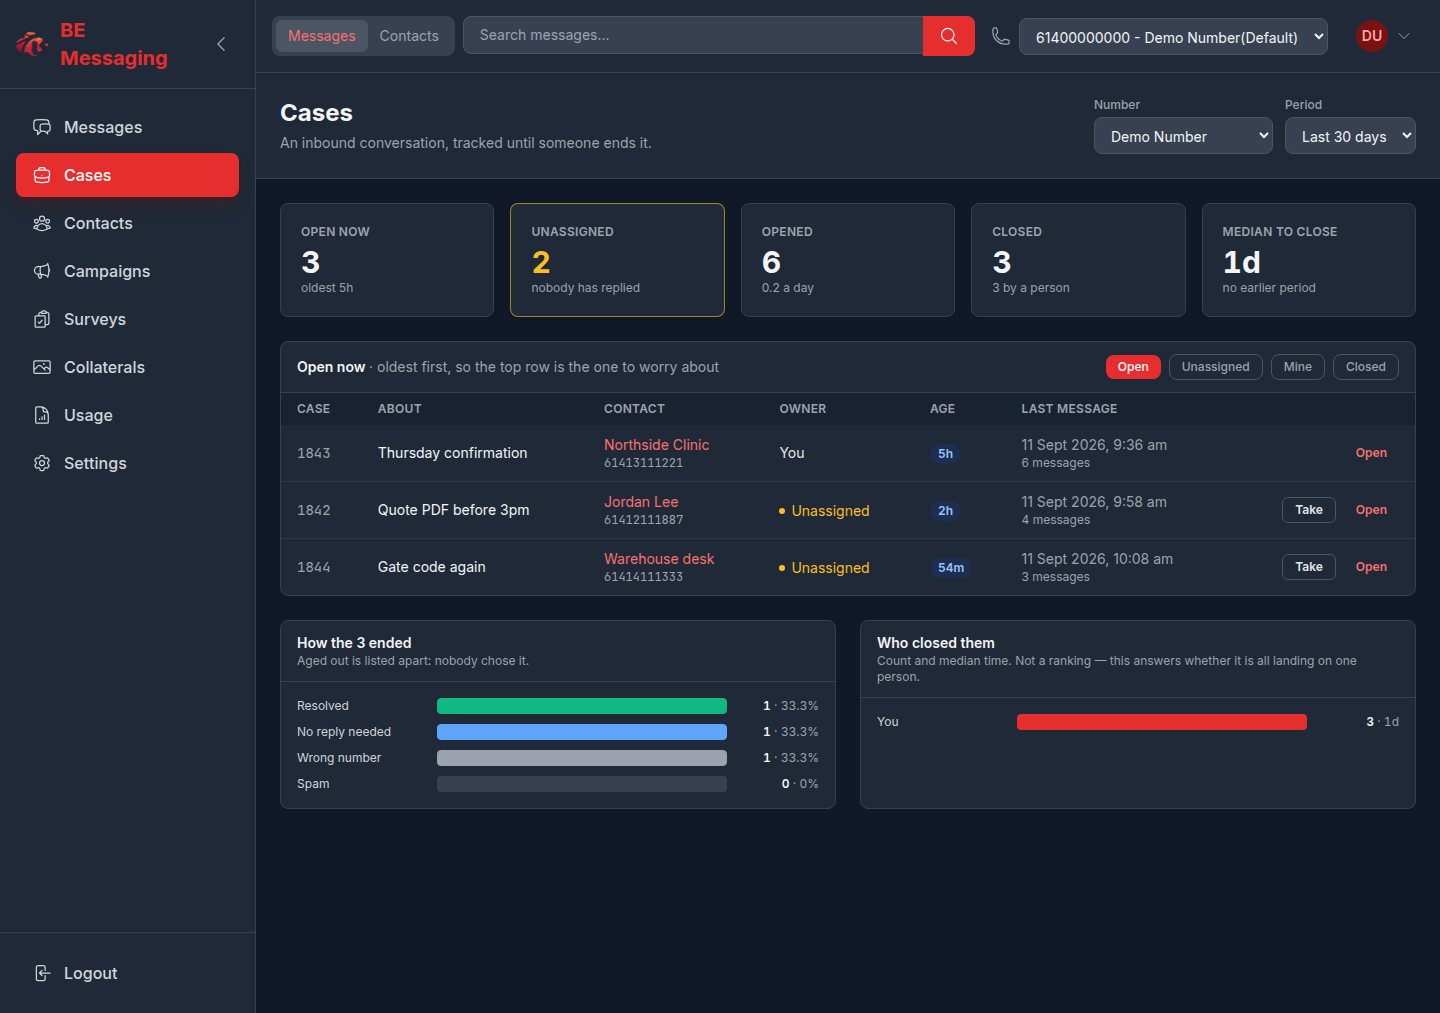The width and height of the screenshot is (1440, 1013).
Task: Open case 1842 via its Open link
Action: (1371, 510)
